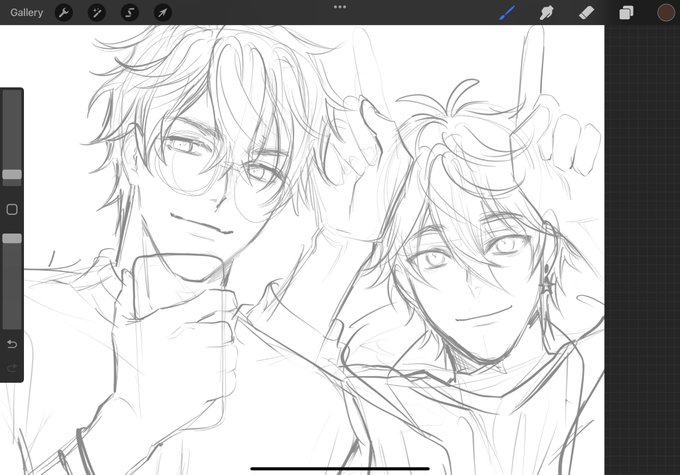The image size is (680, 475).
Task: Open the brown color swatch picker
Action: (x=666, y=13)
